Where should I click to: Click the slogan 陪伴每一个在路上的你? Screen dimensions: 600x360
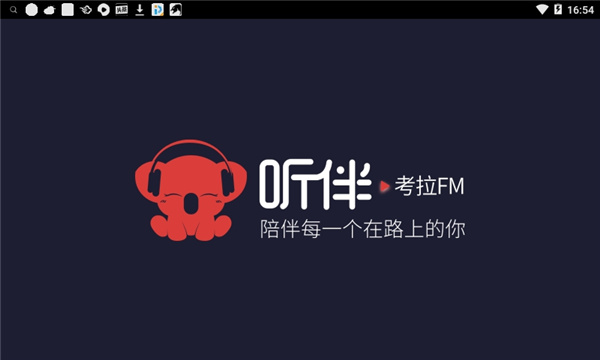(363, 229)
